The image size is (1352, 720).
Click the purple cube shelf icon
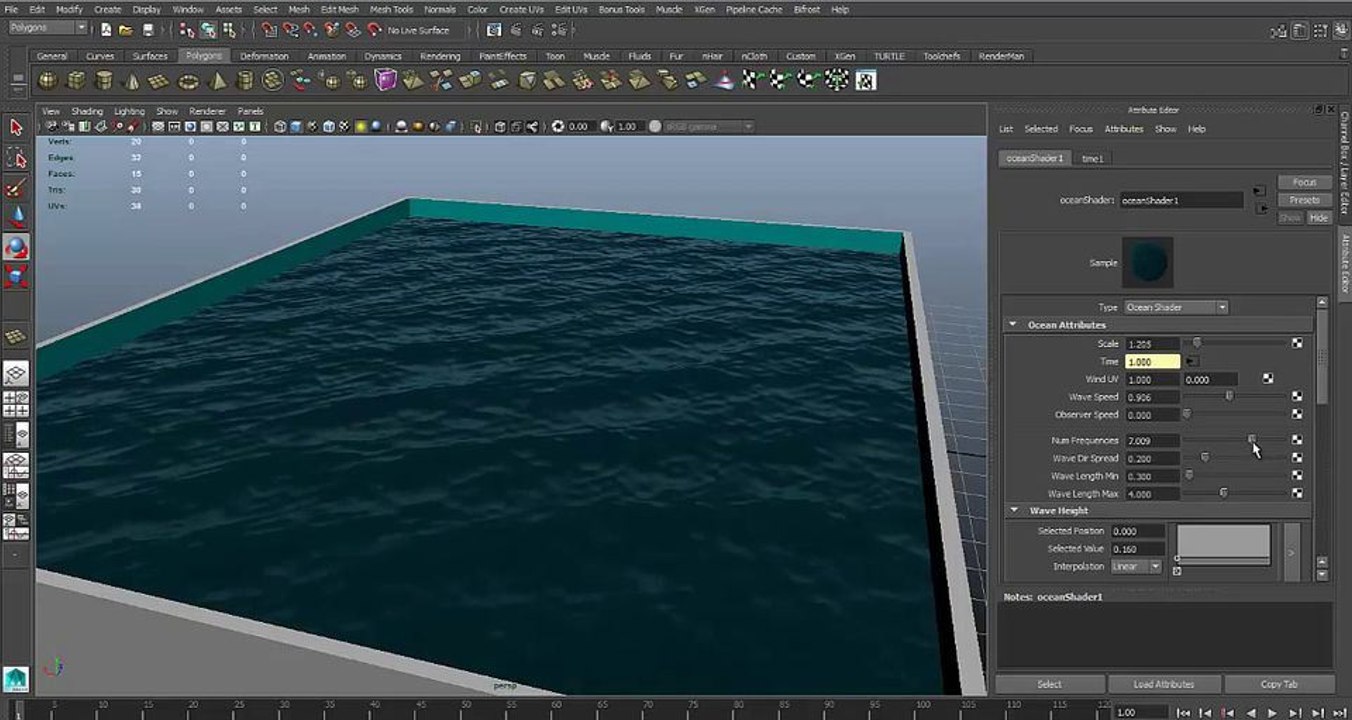click(x=385, y=80)
